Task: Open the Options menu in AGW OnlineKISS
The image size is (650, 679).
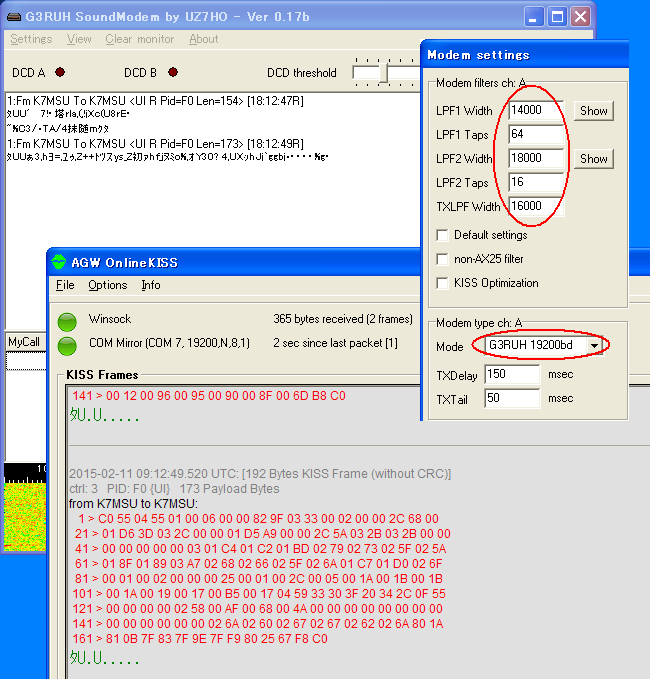Action: [108, 285]
